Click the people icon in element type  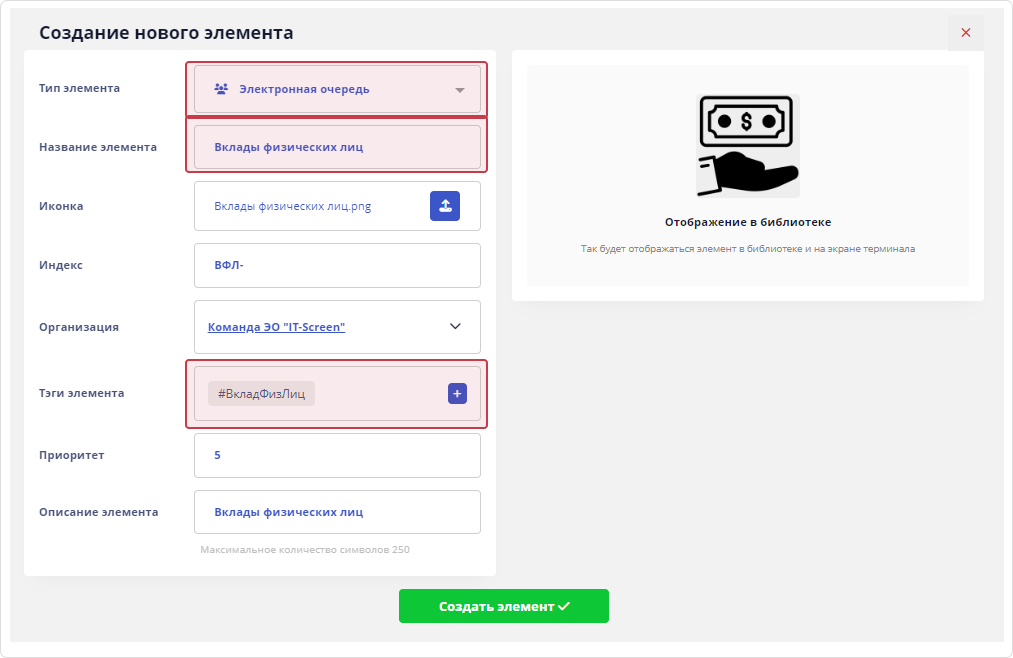(x=221, y=89)
